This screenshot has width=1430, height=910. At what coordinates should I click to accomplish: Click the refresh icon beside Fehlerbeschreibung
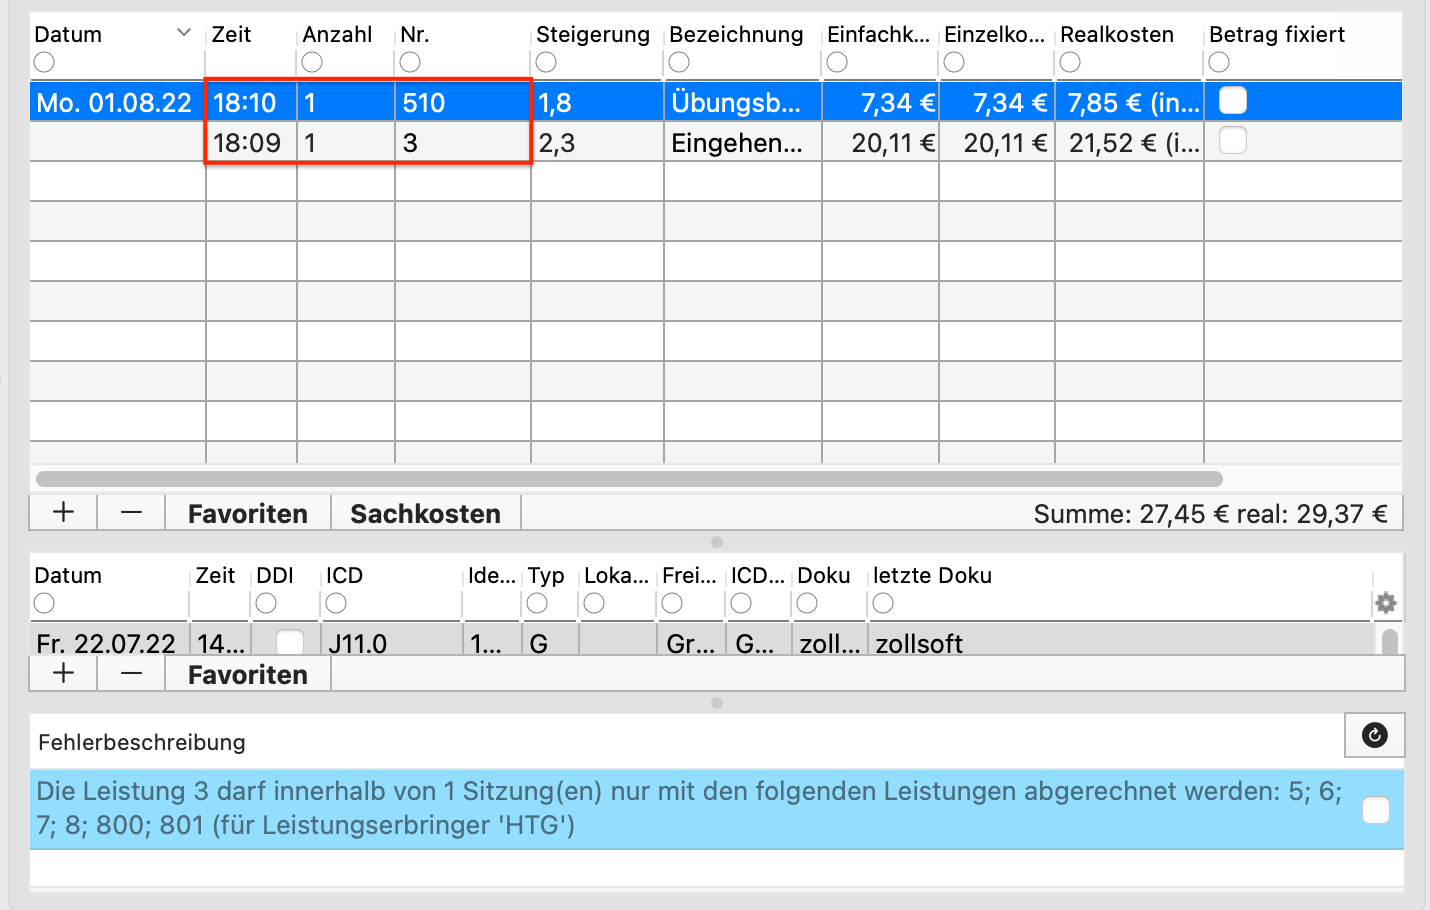[x=1375, y=736]
